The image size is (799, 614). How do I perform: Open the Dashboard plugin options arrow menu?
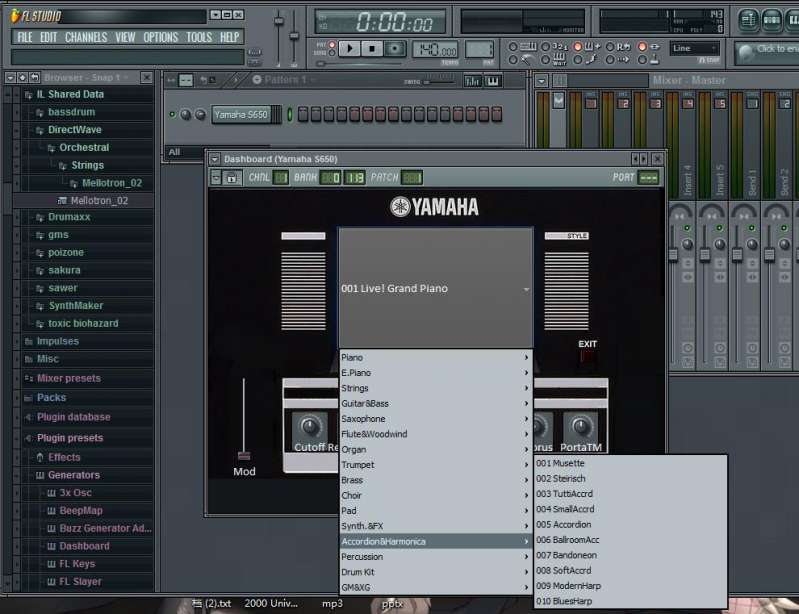point(217,178)
